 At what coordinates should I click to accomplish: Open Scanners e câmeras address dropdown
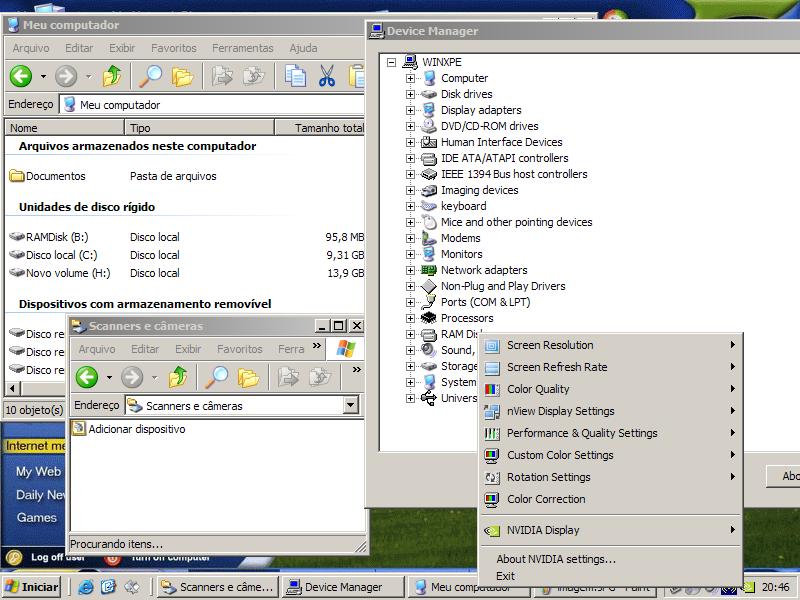[x=350, y=406]
